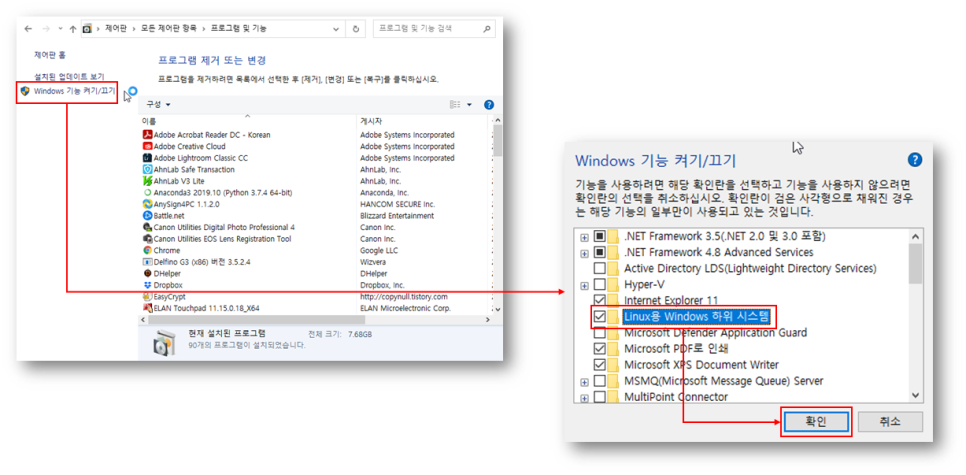Click 취소 button in features dialog
Screen dimensions: 966x475
(890, 422)
